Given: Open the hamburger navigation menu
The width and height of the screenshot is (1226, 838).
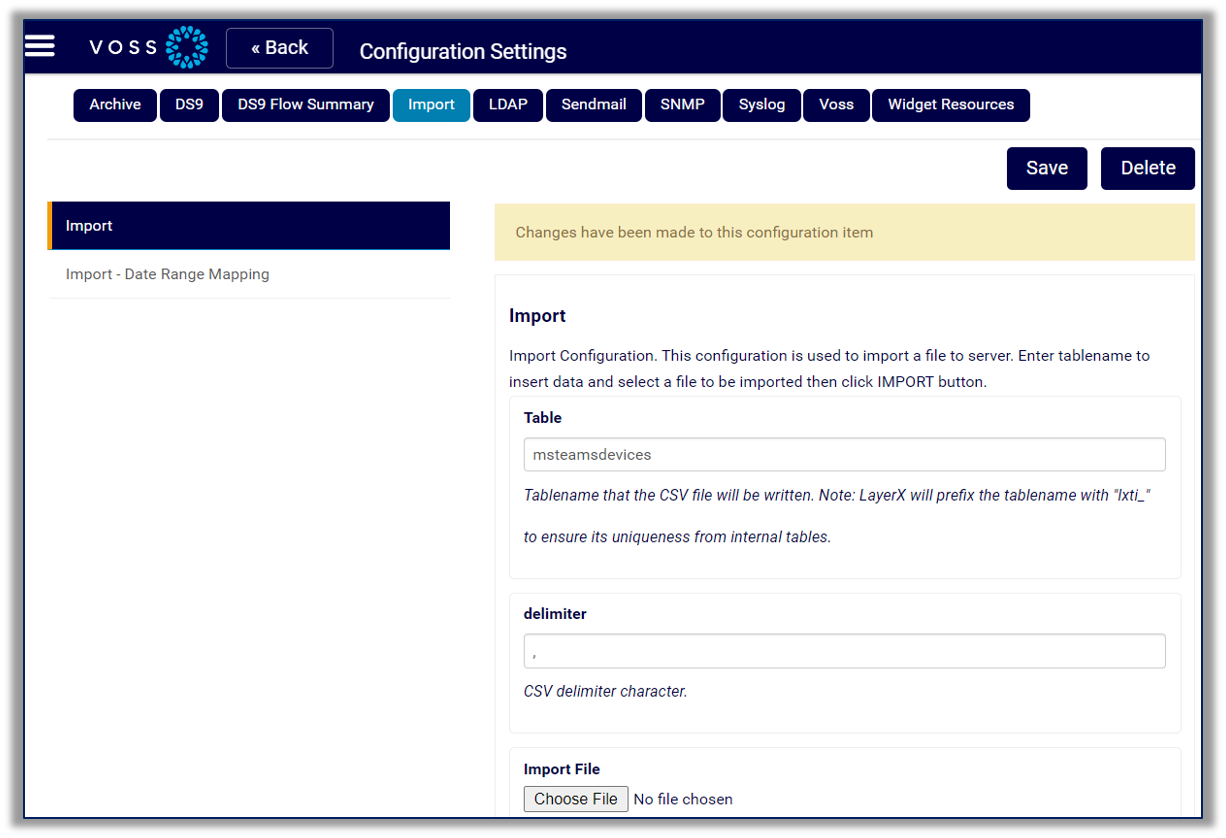Looking at the screenshot, I should pos(39,45).
